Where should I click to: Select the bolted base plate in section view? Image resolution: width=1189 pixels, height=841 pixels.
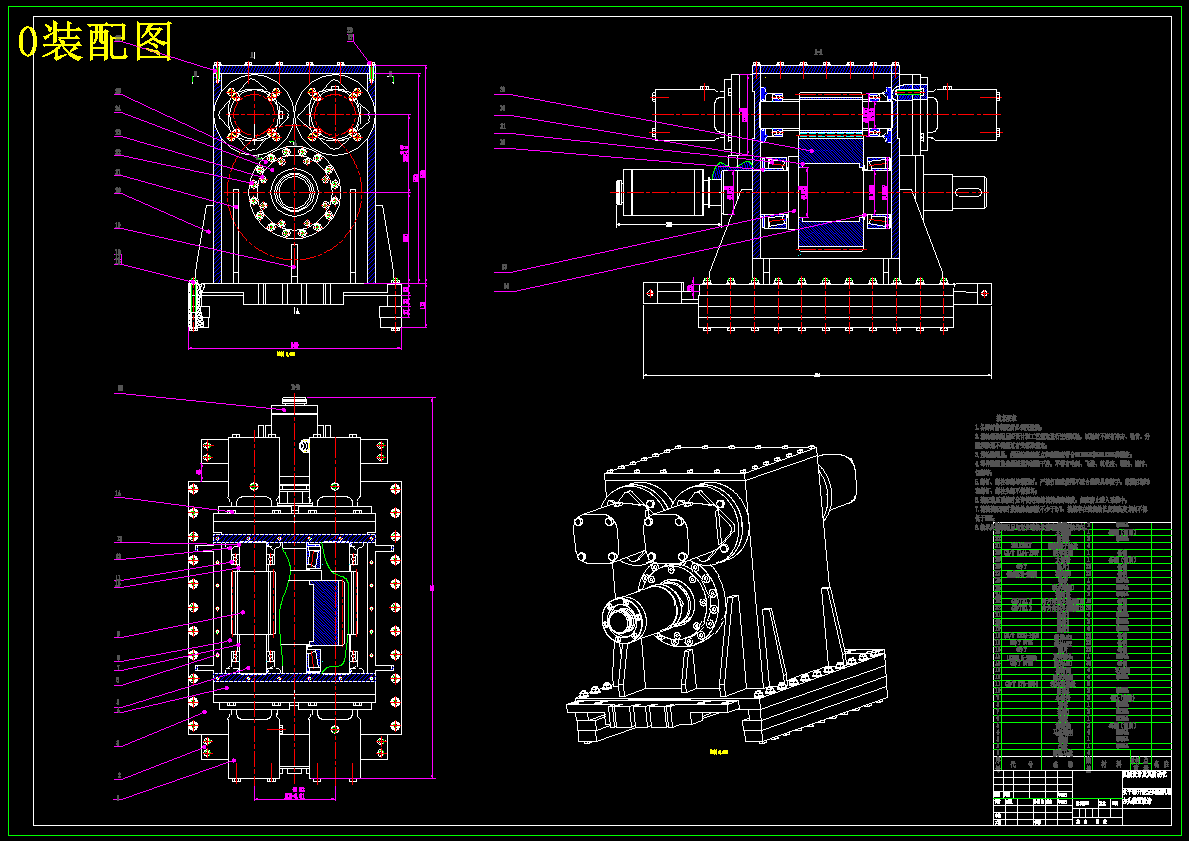[x=824, y=304]
